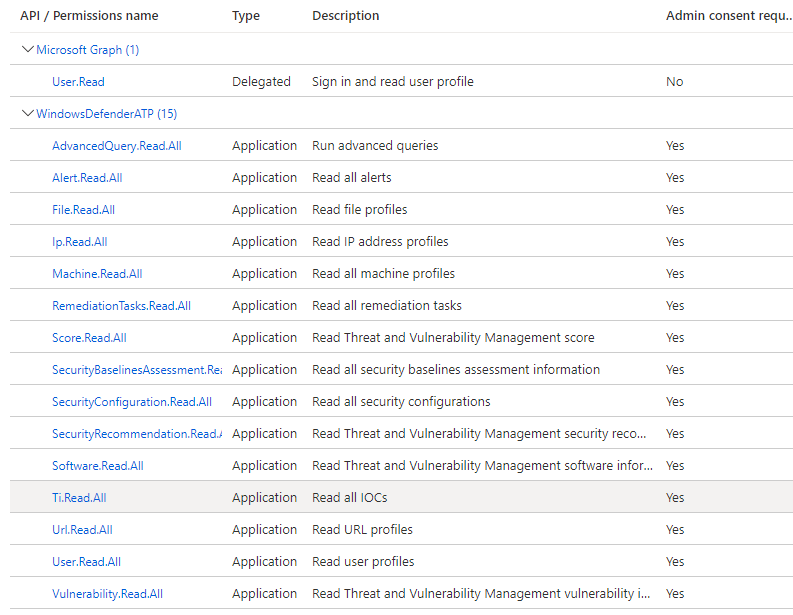The height and width of the screenshot is (615, 793).
Task: Click the API / Permissions name column header
Action: click(89, 16)
